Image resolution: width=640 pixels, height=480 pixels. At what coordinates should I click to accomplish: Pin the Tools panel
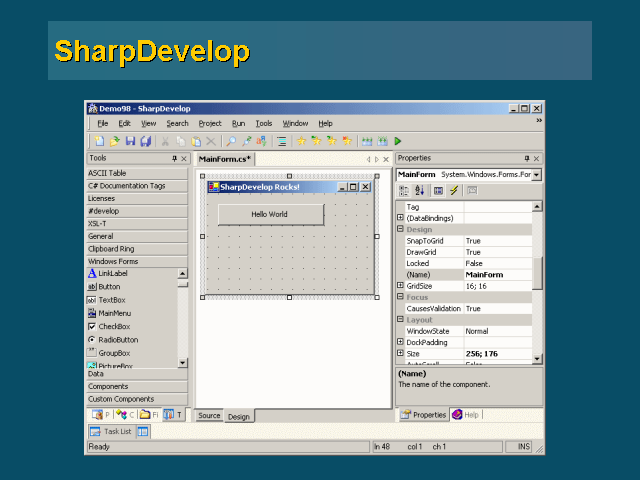pyautogui.click(x=174, y=158)
